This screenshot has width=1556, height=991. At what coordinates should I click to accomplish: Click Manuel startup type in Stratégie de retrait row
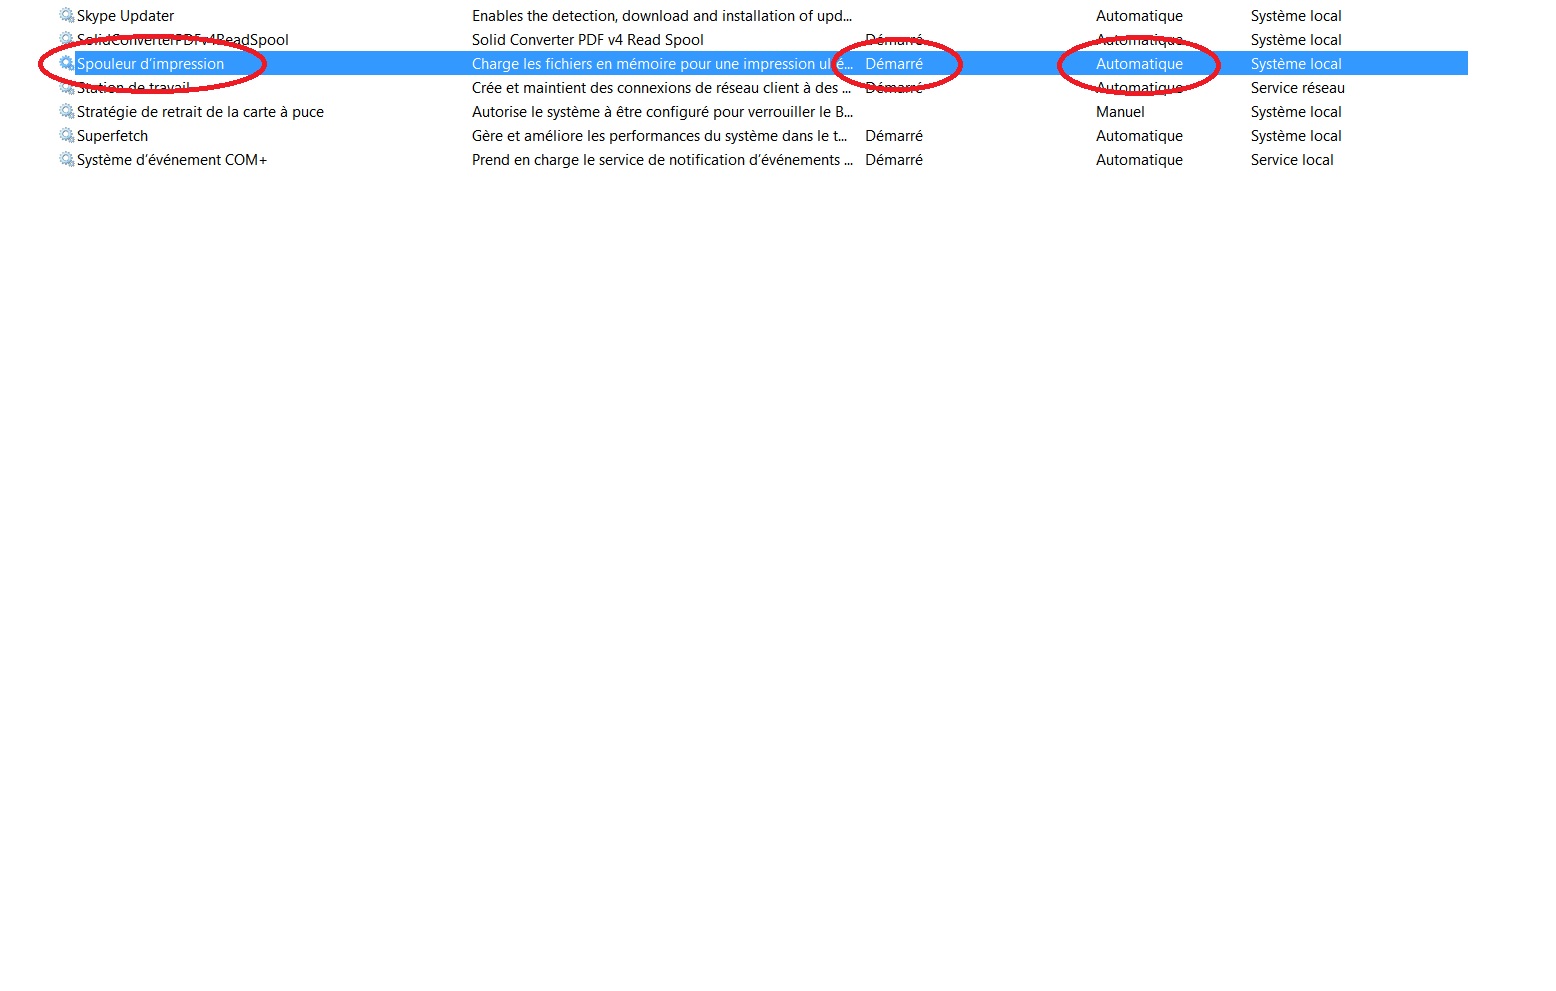point(1120,112)
